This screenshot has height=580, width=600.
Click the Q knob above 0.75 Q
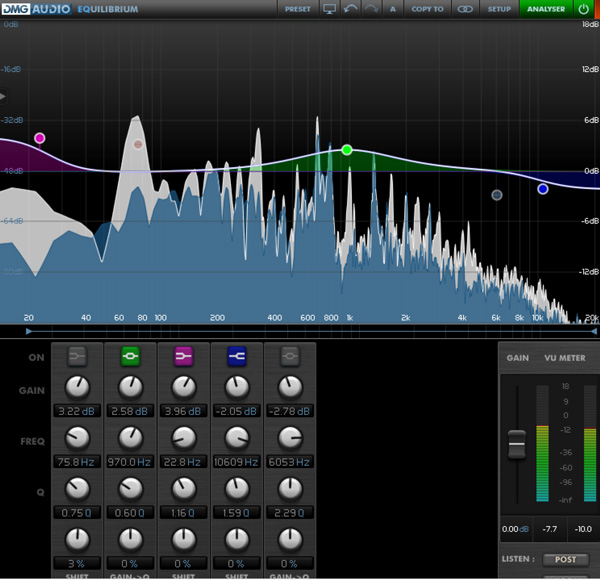click(x=77, y=489)
